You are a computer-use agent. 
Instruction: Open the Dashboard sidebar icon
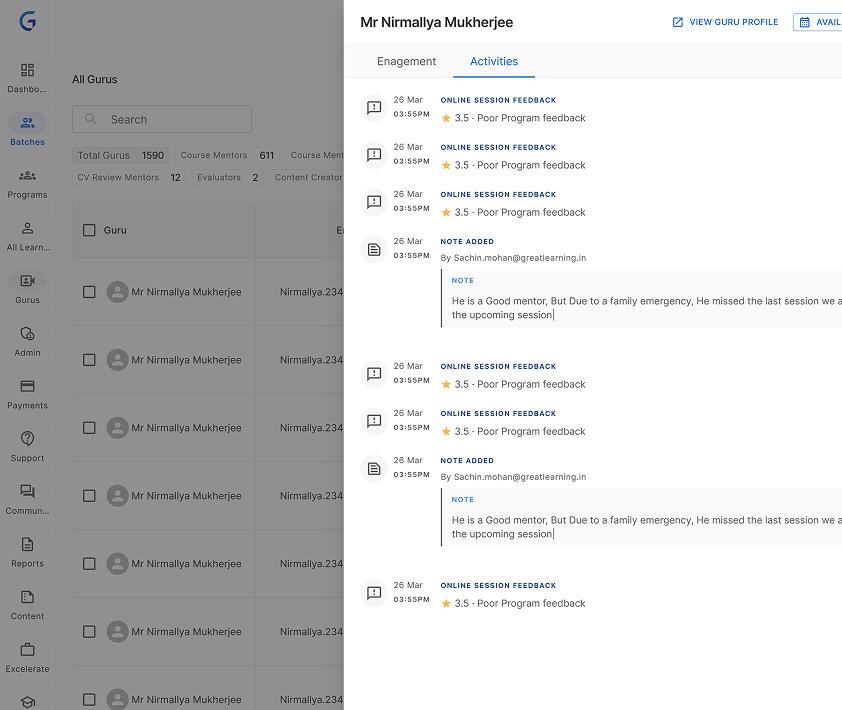(27, 70)
